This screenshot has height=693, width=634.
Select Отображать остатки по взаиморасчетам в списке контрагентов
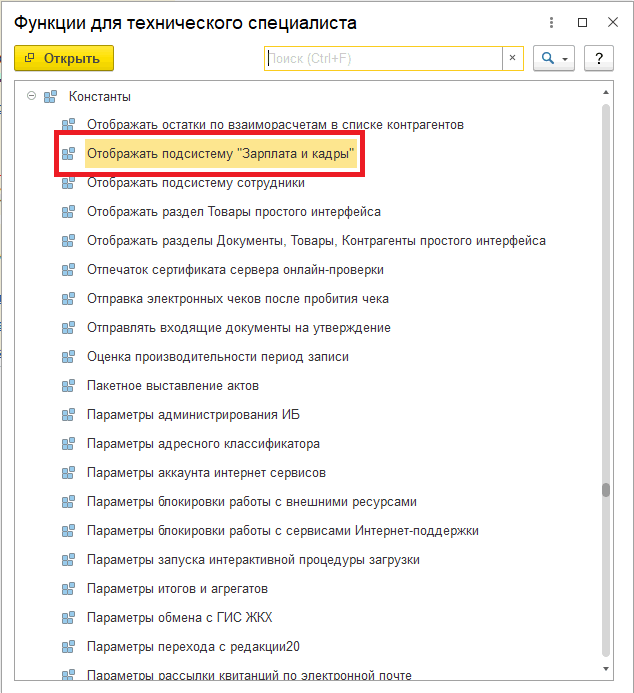(275, 125)
